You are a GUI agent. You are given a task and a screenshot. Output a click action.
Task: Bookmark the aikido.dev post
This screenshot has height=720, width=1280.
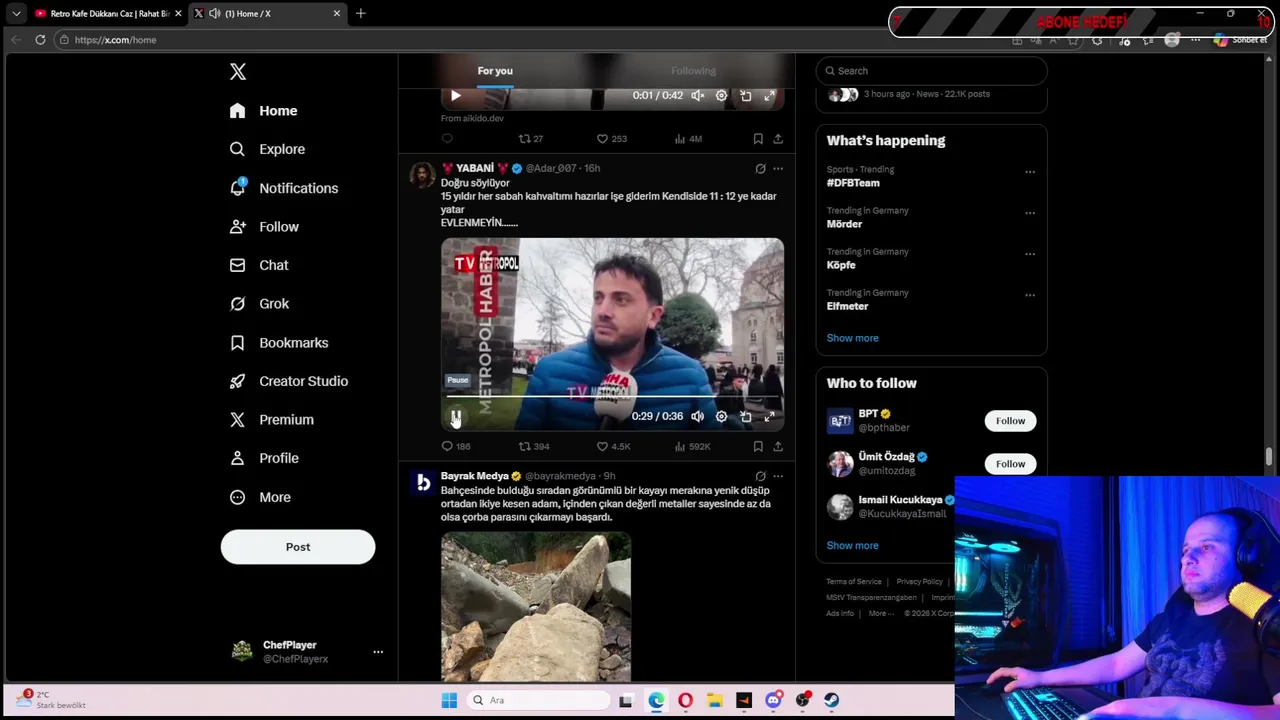[x=758, y=139]
